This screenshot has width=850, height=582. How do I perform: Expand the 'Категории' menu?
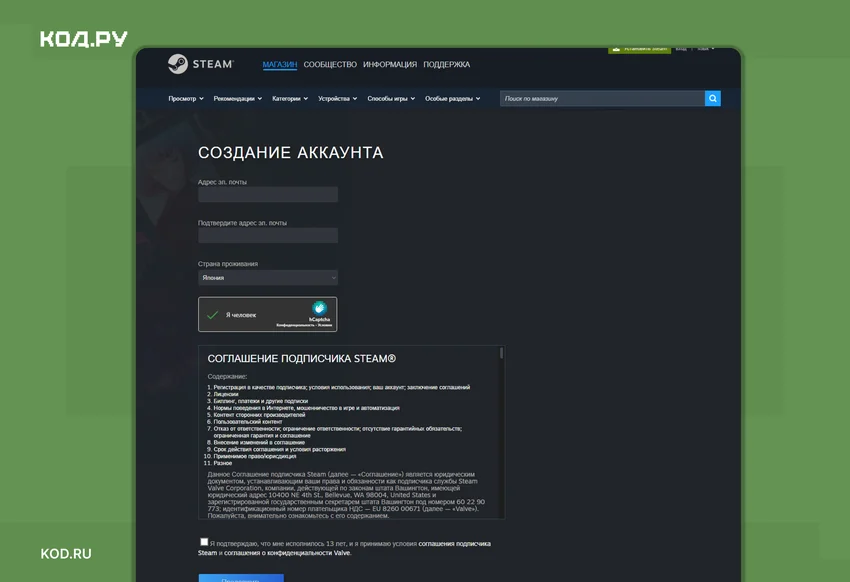(290, 99)
